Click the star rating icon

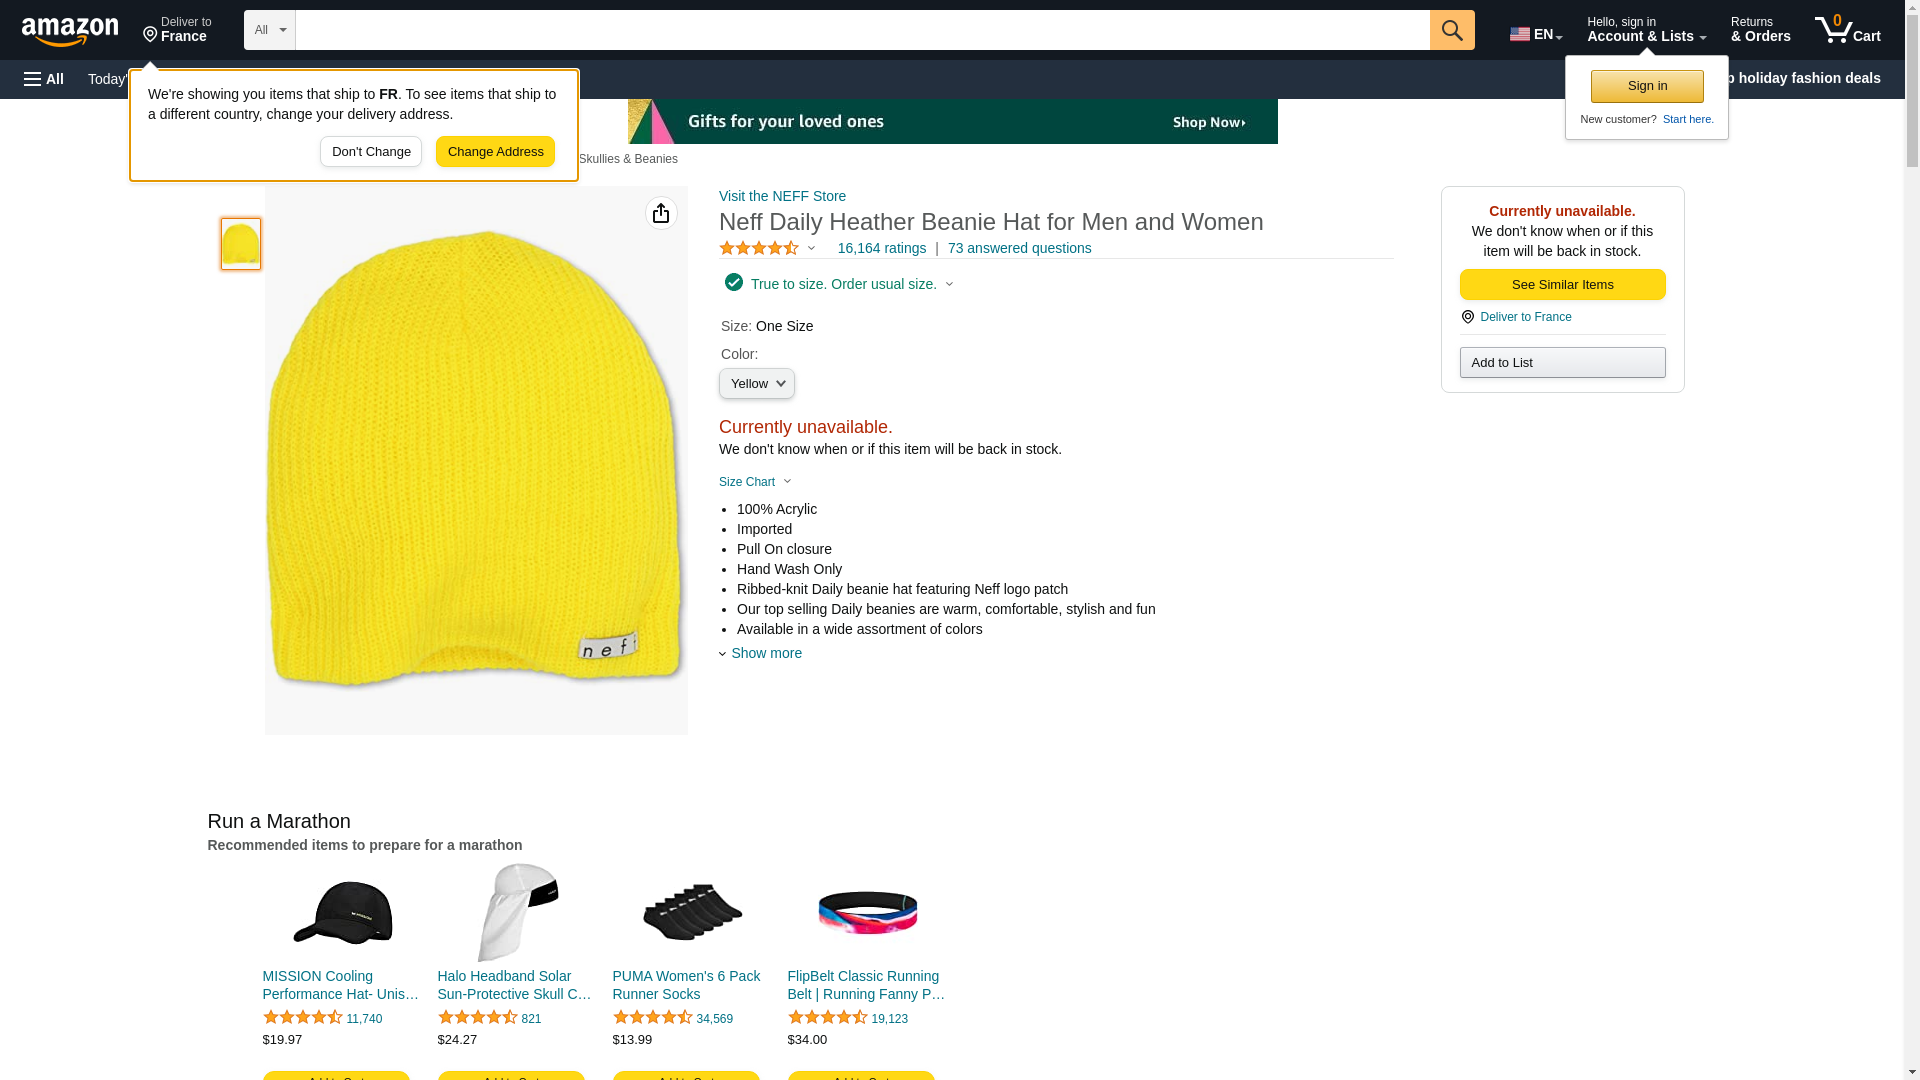click(x=758, y=248)
